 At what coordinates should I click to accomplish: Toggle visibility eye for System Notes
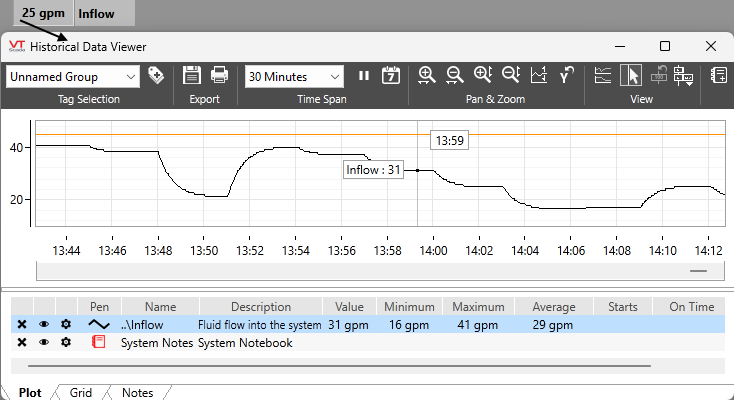tap(44, 342)
